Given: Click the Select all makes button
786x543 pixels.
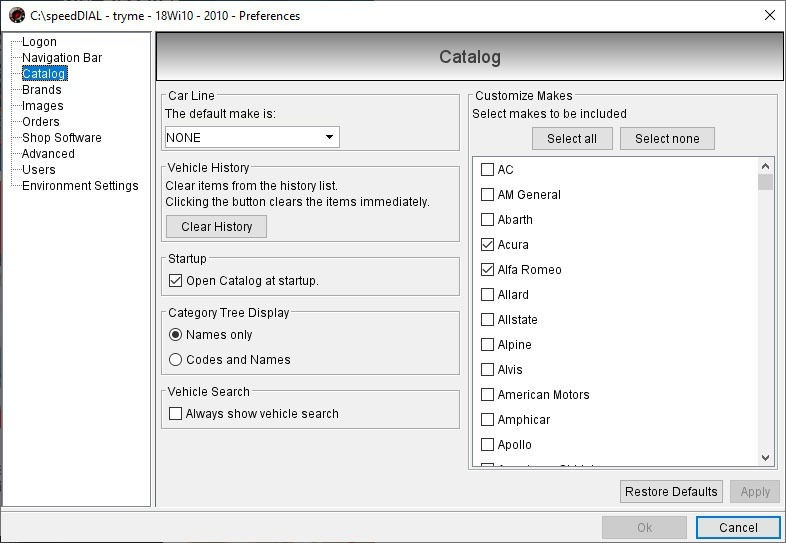Looking at the screenshot, I should coord(572,139).
